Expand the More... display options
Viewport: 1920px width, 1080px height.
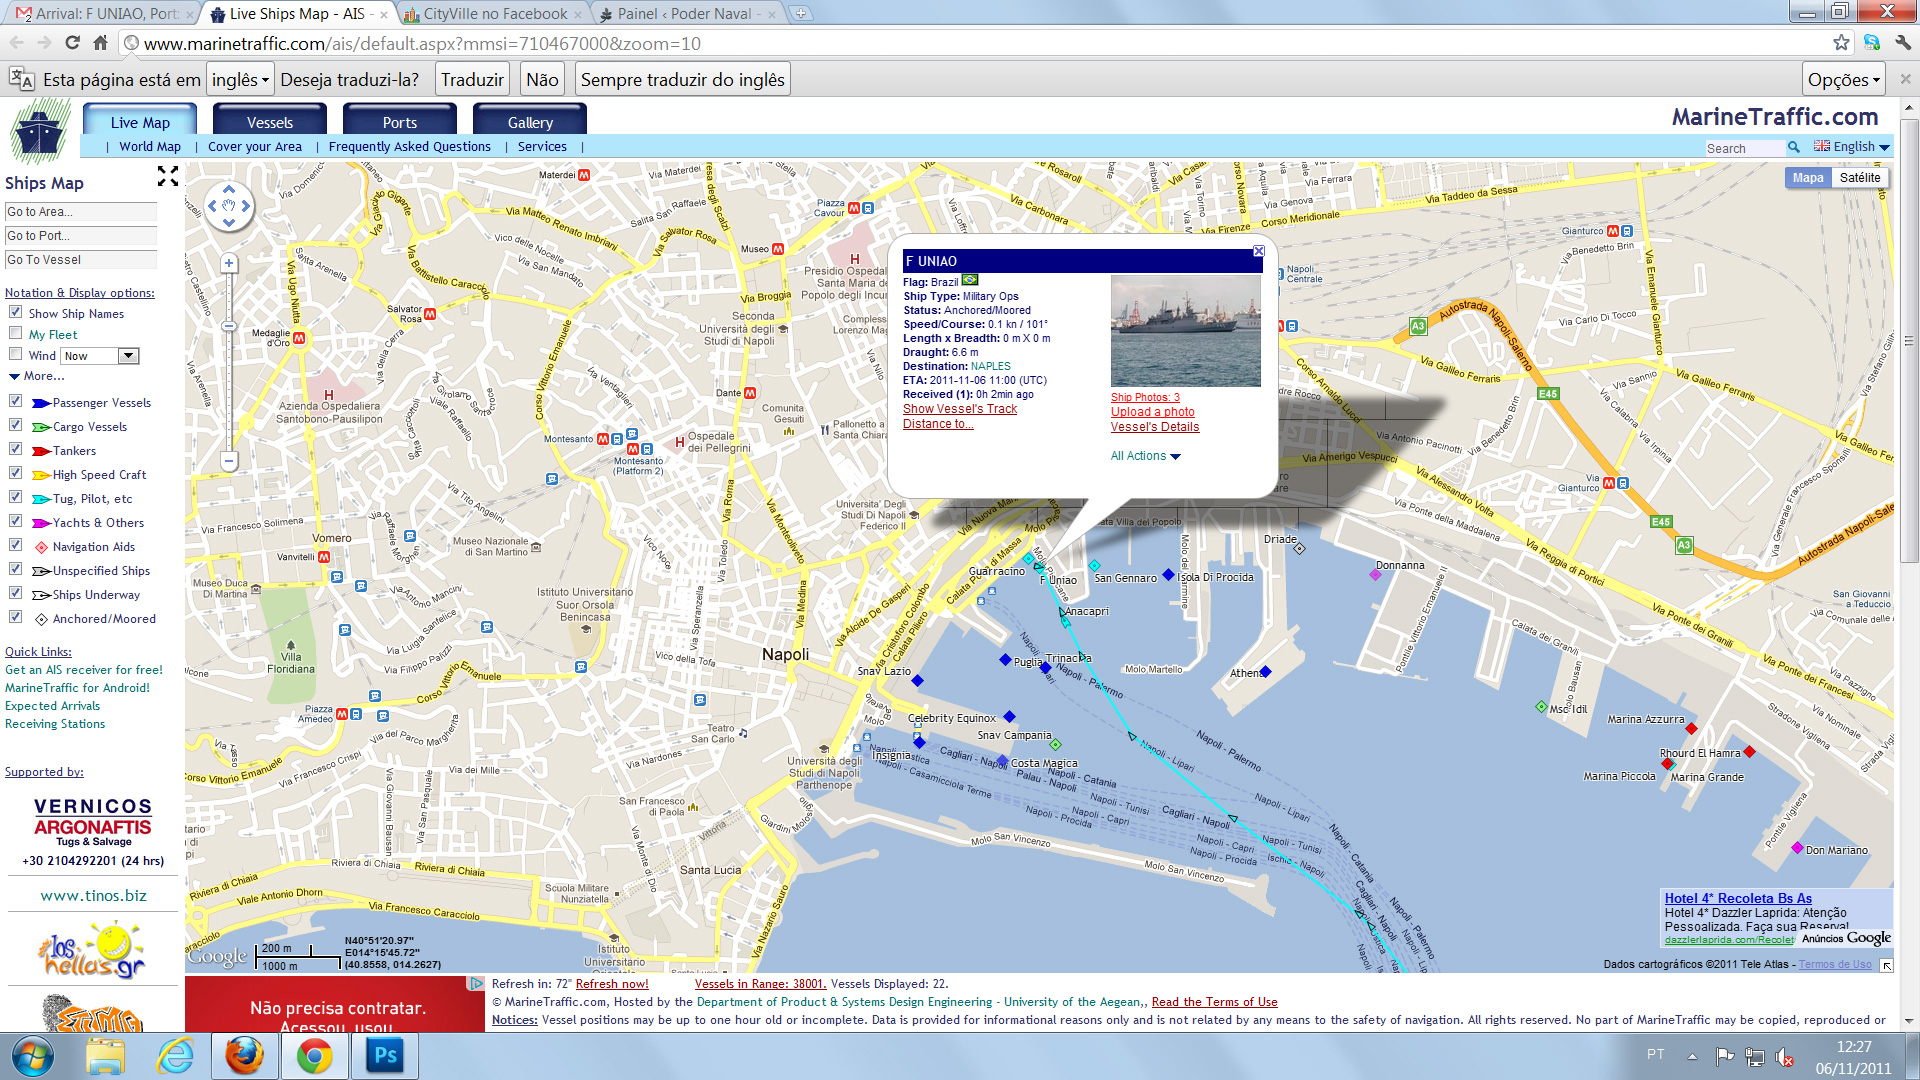(37, 376)
